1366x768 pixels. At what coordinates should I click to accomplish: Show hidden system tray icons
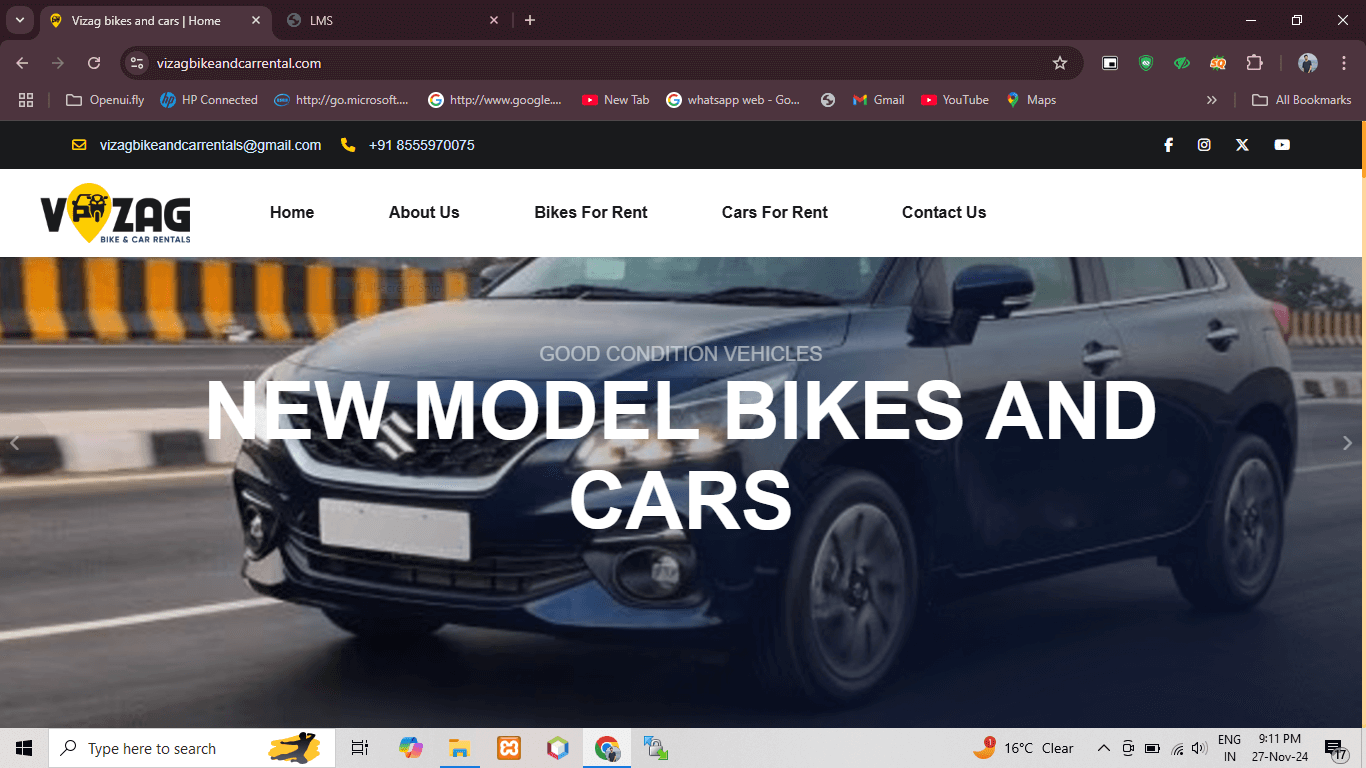pyautogui.click(x=1103, y=748)
